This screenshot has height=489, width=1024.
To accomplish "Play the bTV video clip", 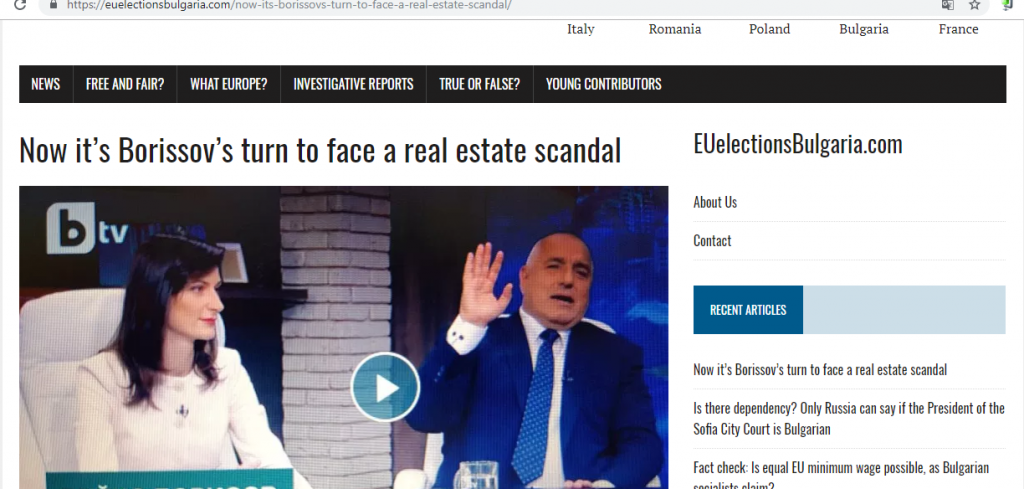I will click(385, 387).
